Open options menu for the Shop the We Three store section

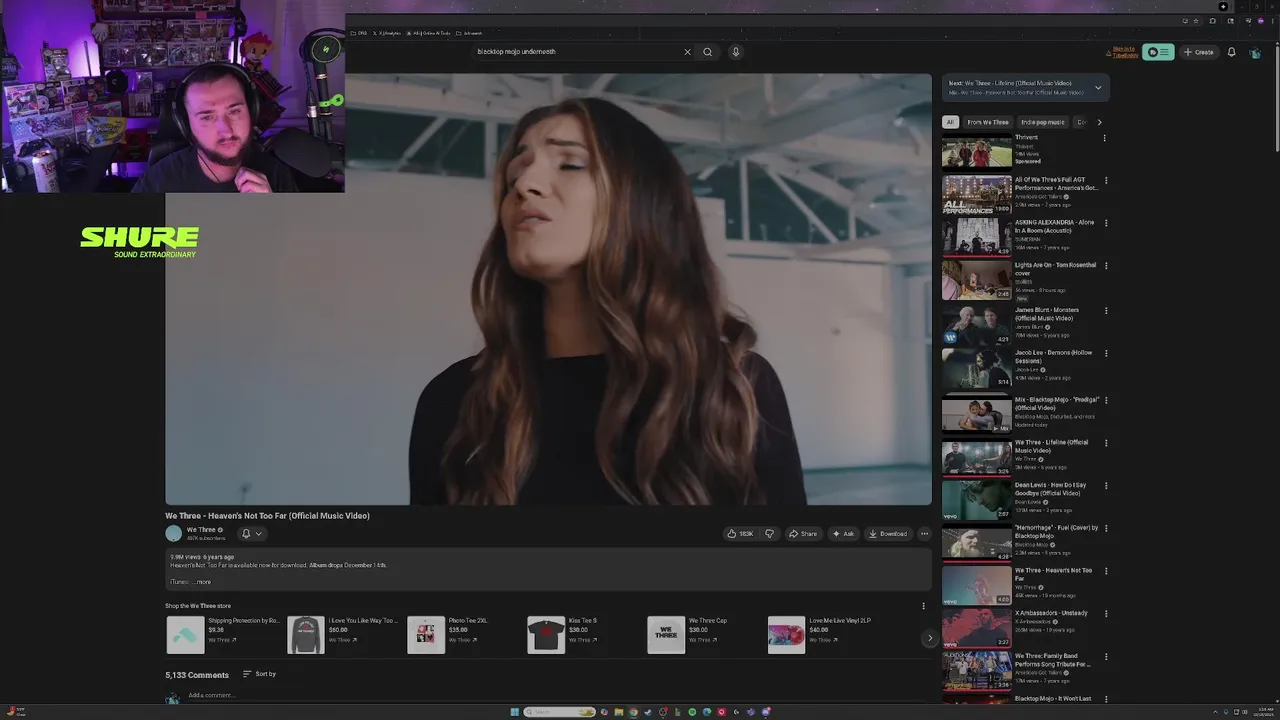pyautogui.click(x=923, y=606)
